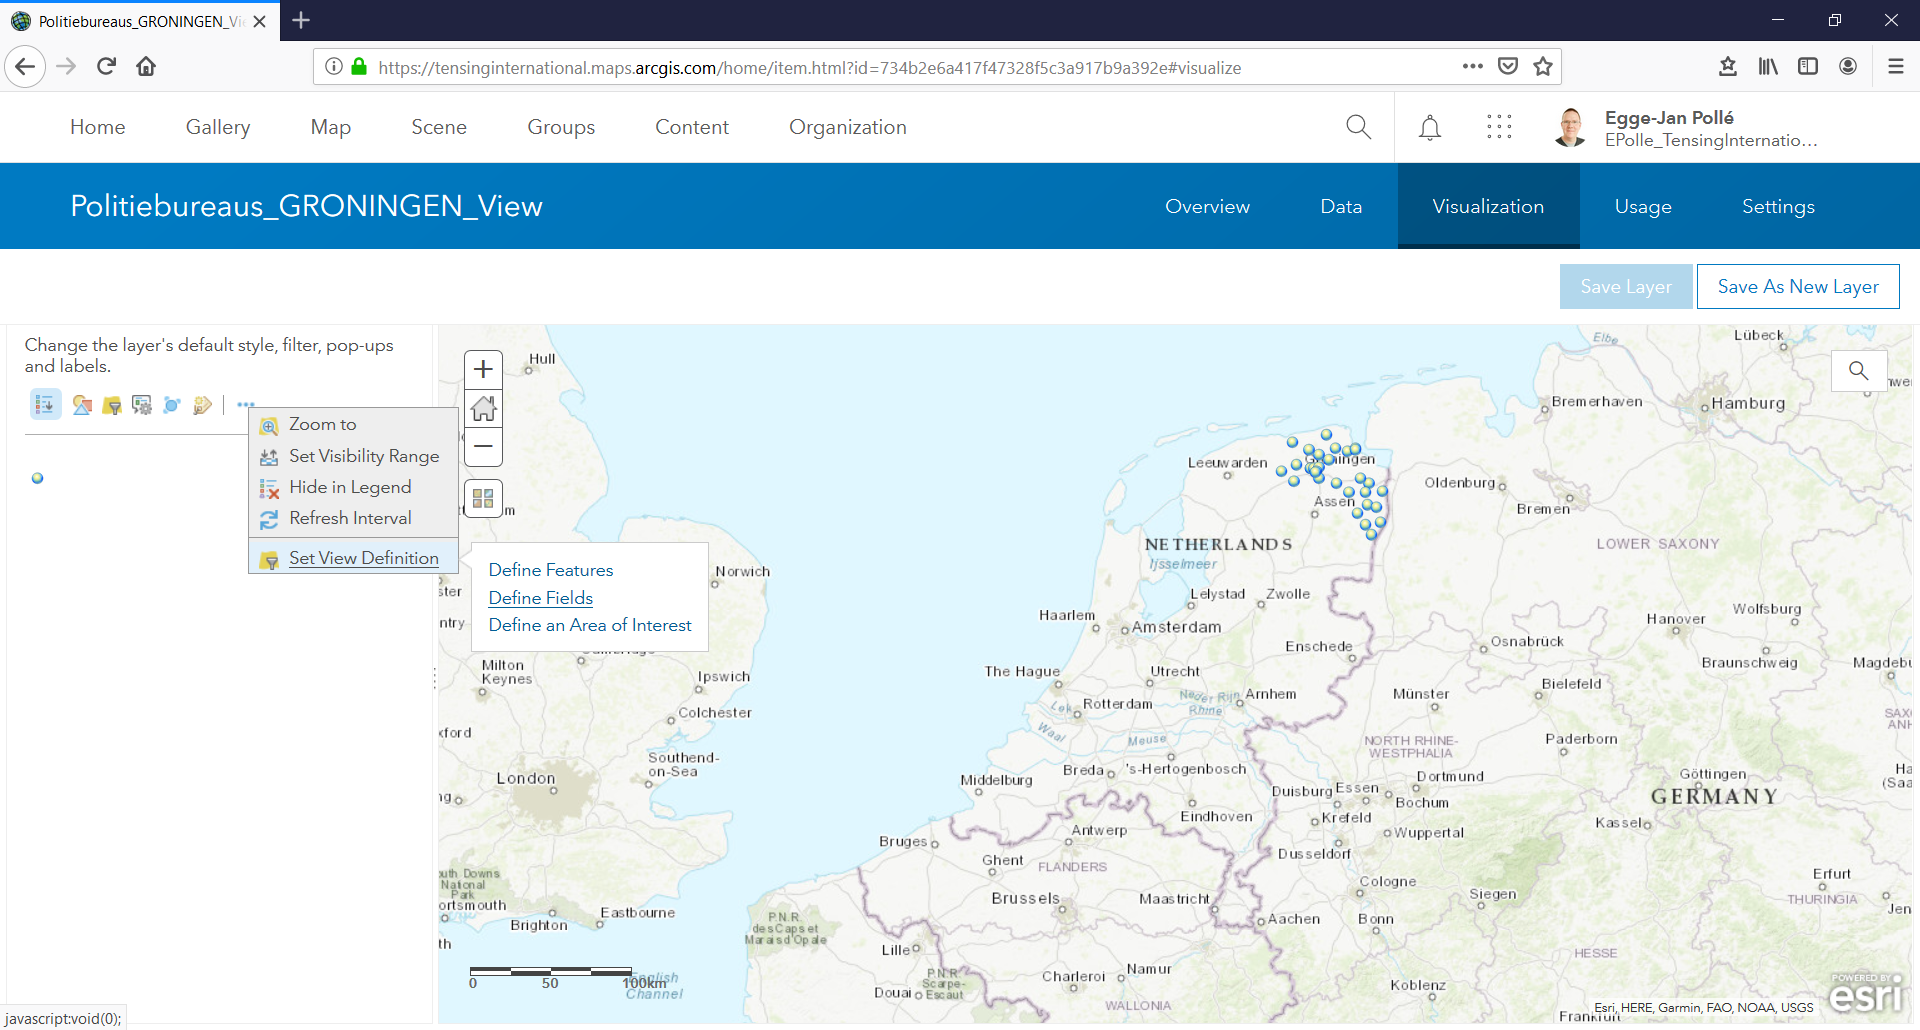Zoom in on the map

pos(483,370)
